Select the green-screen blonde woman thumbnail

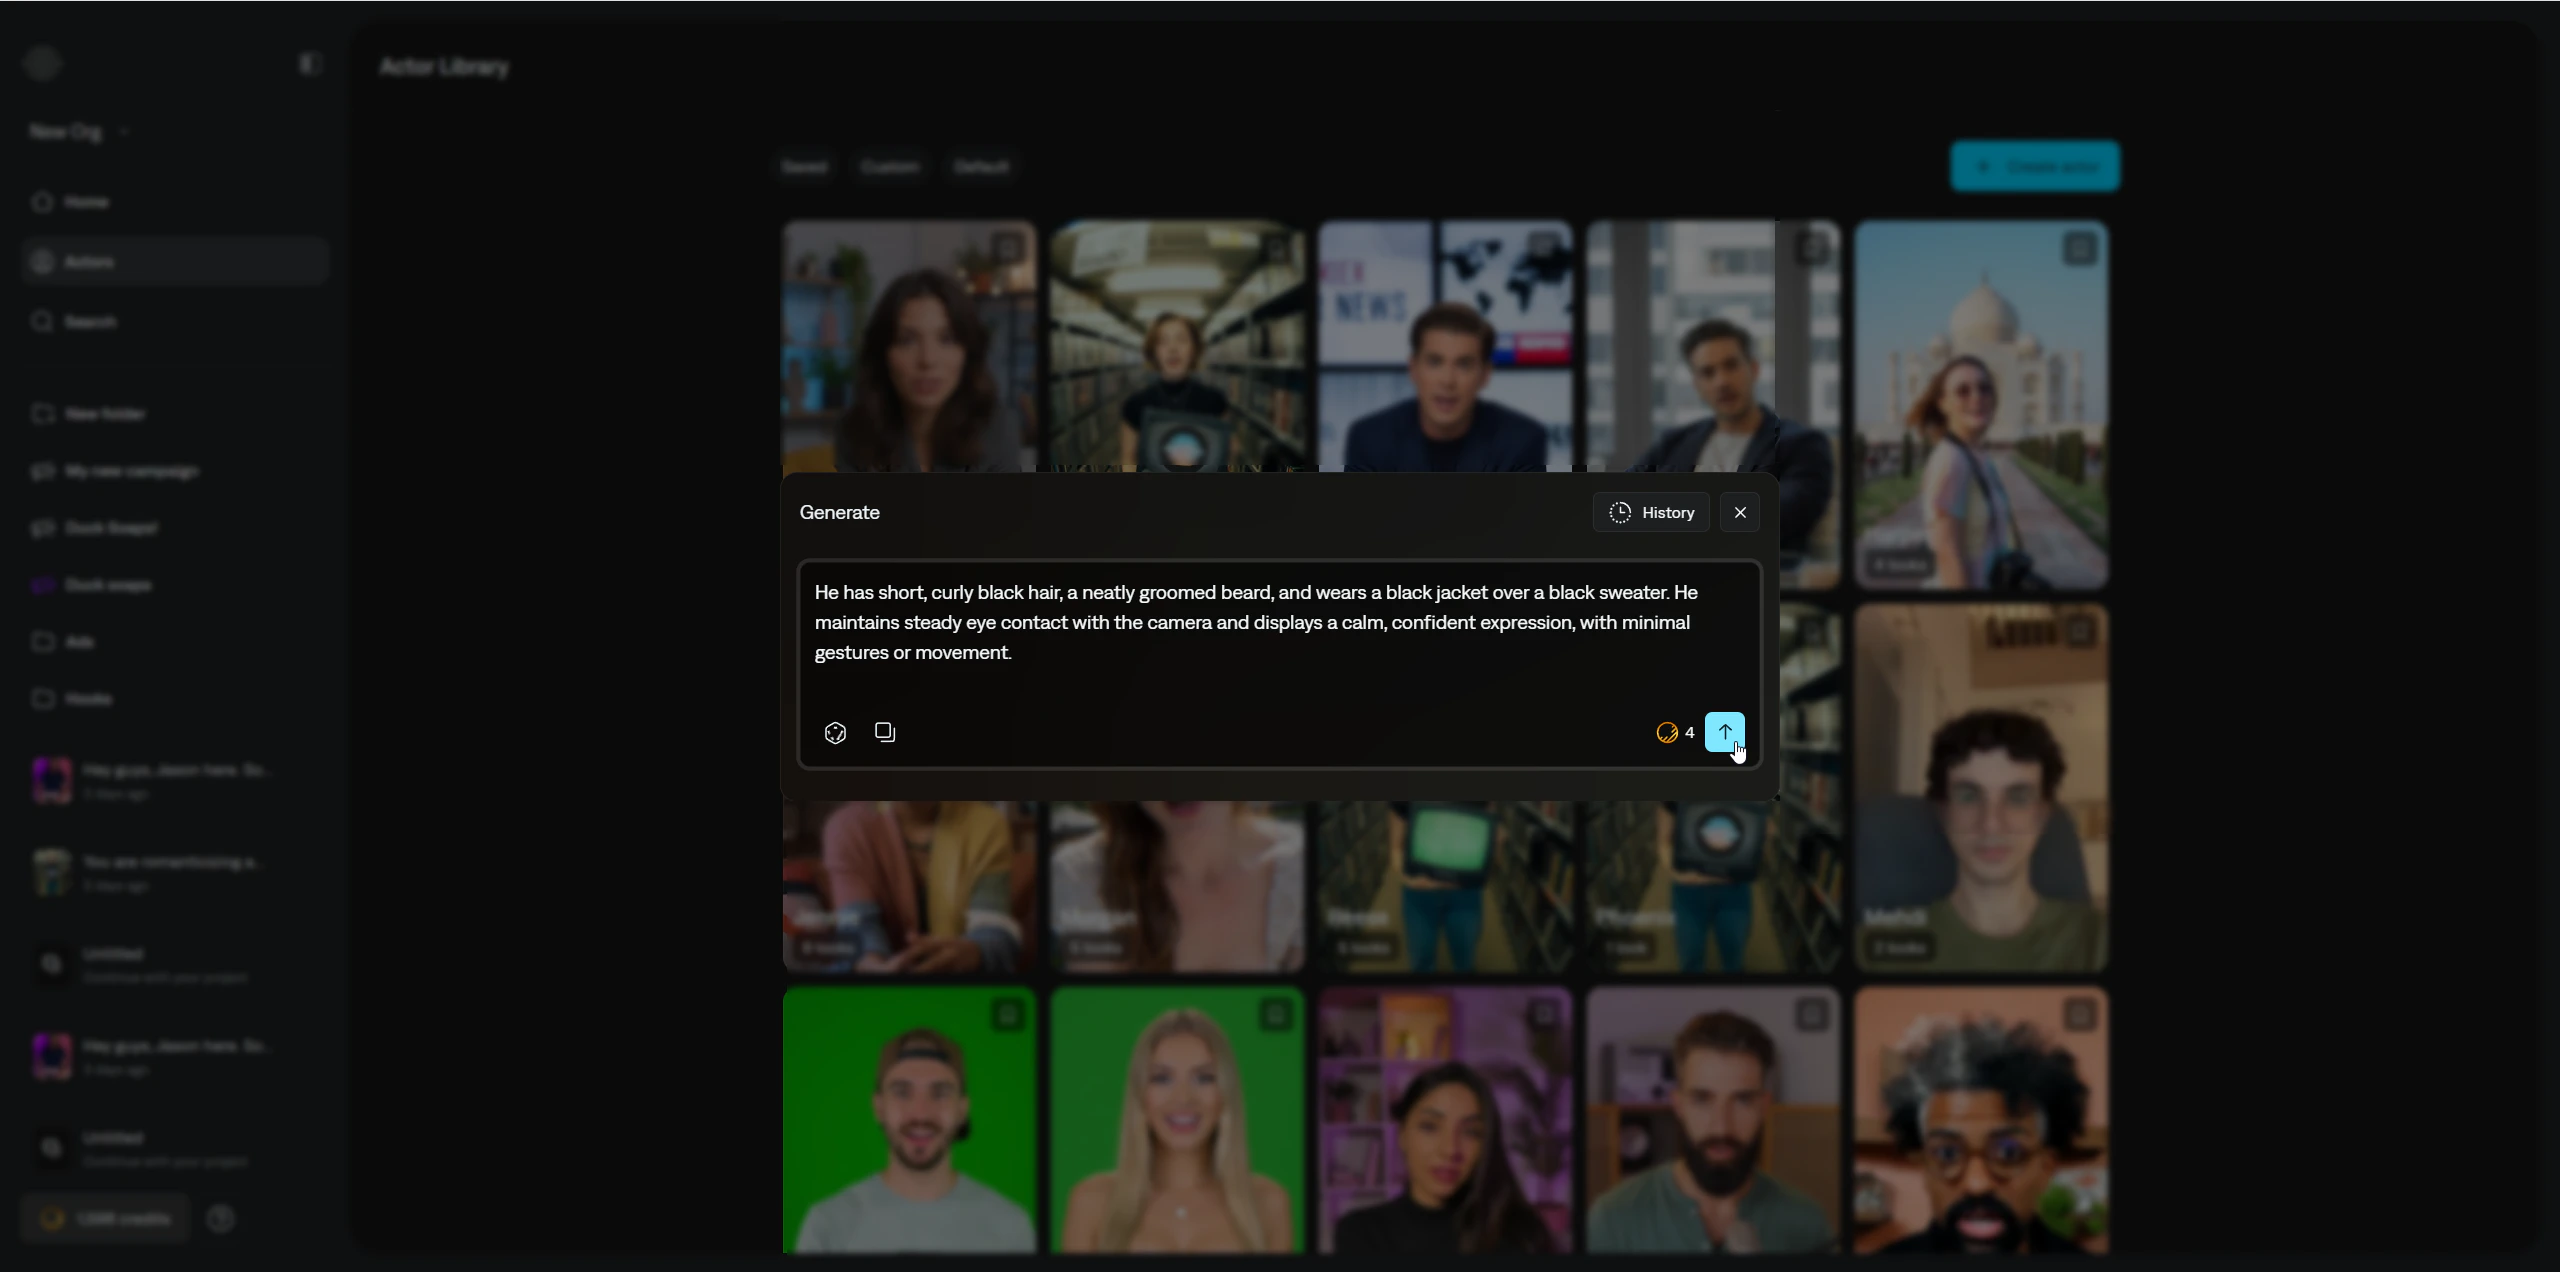(x=1177, y=1120)
